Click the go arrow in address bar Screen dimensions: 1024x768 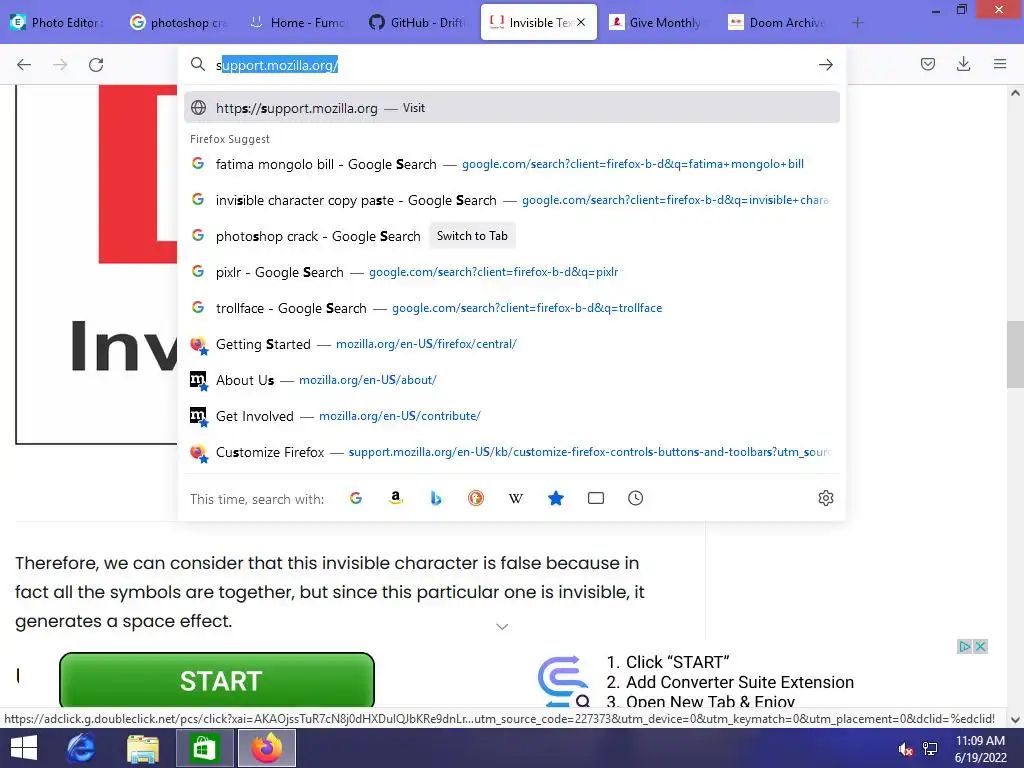(825, 65)
